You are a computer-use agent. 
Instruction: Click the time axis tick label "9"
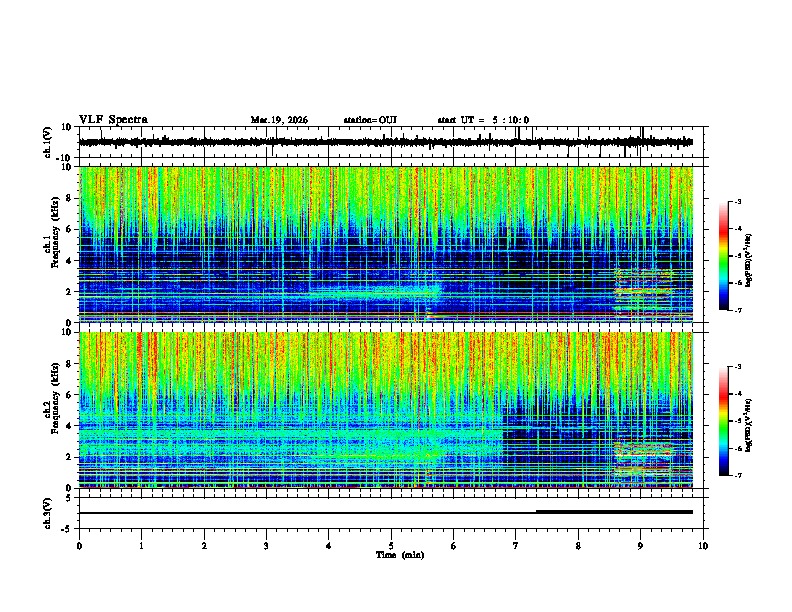[640, 545]
